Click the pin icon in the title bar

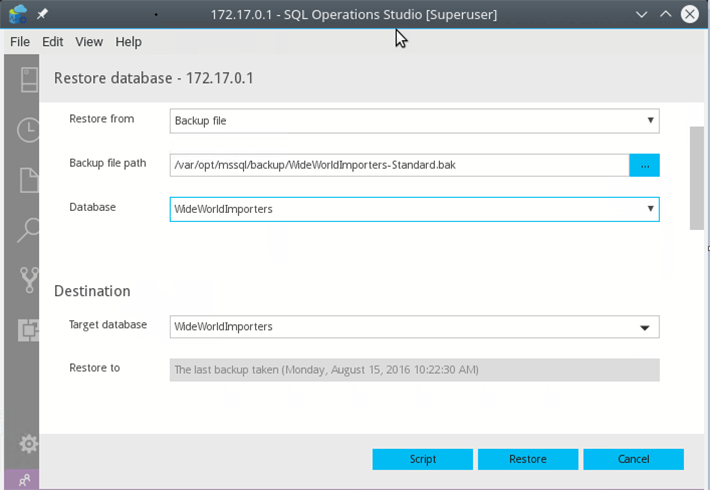[42, 15]
